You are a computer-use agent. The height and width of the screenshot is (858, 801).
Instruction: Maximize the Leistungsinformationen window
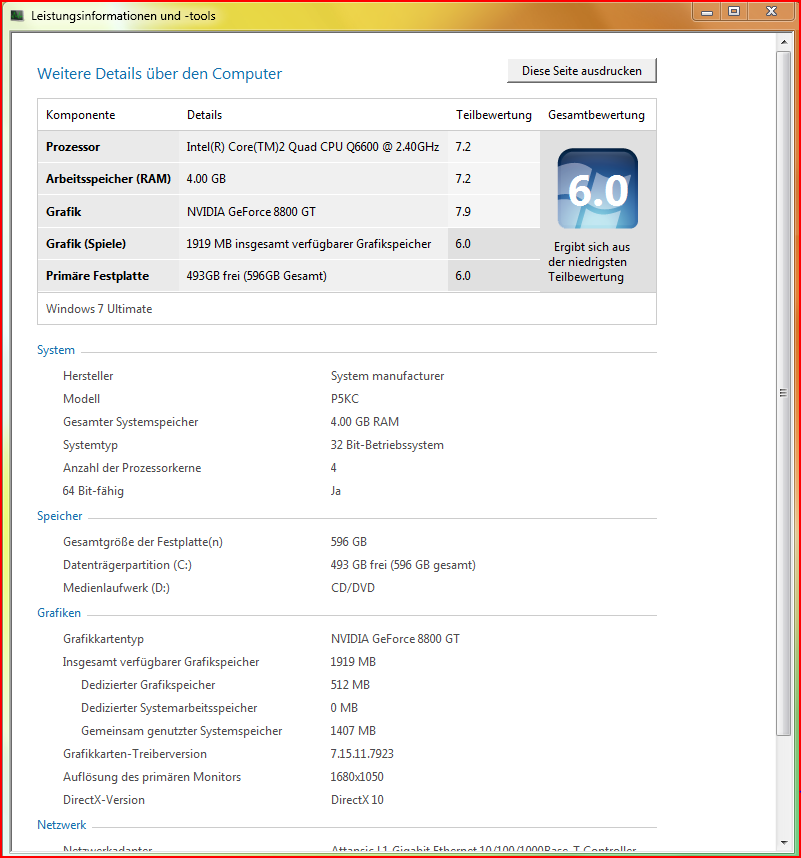[x=734, y=11]
